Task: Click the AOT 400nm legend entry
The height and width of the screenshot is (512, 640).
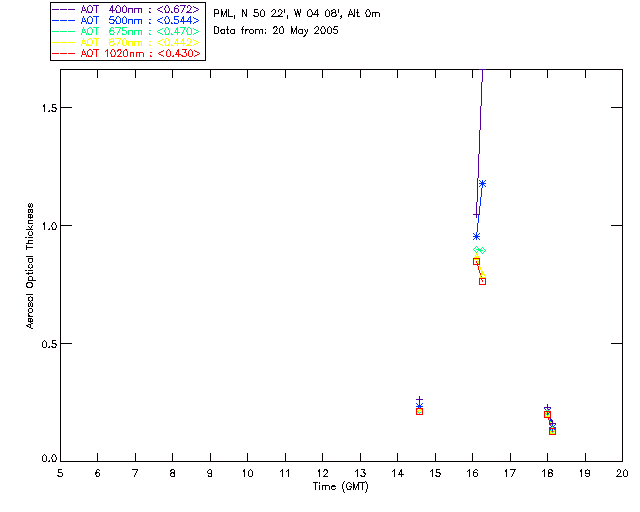Action: tap(126, 9)
